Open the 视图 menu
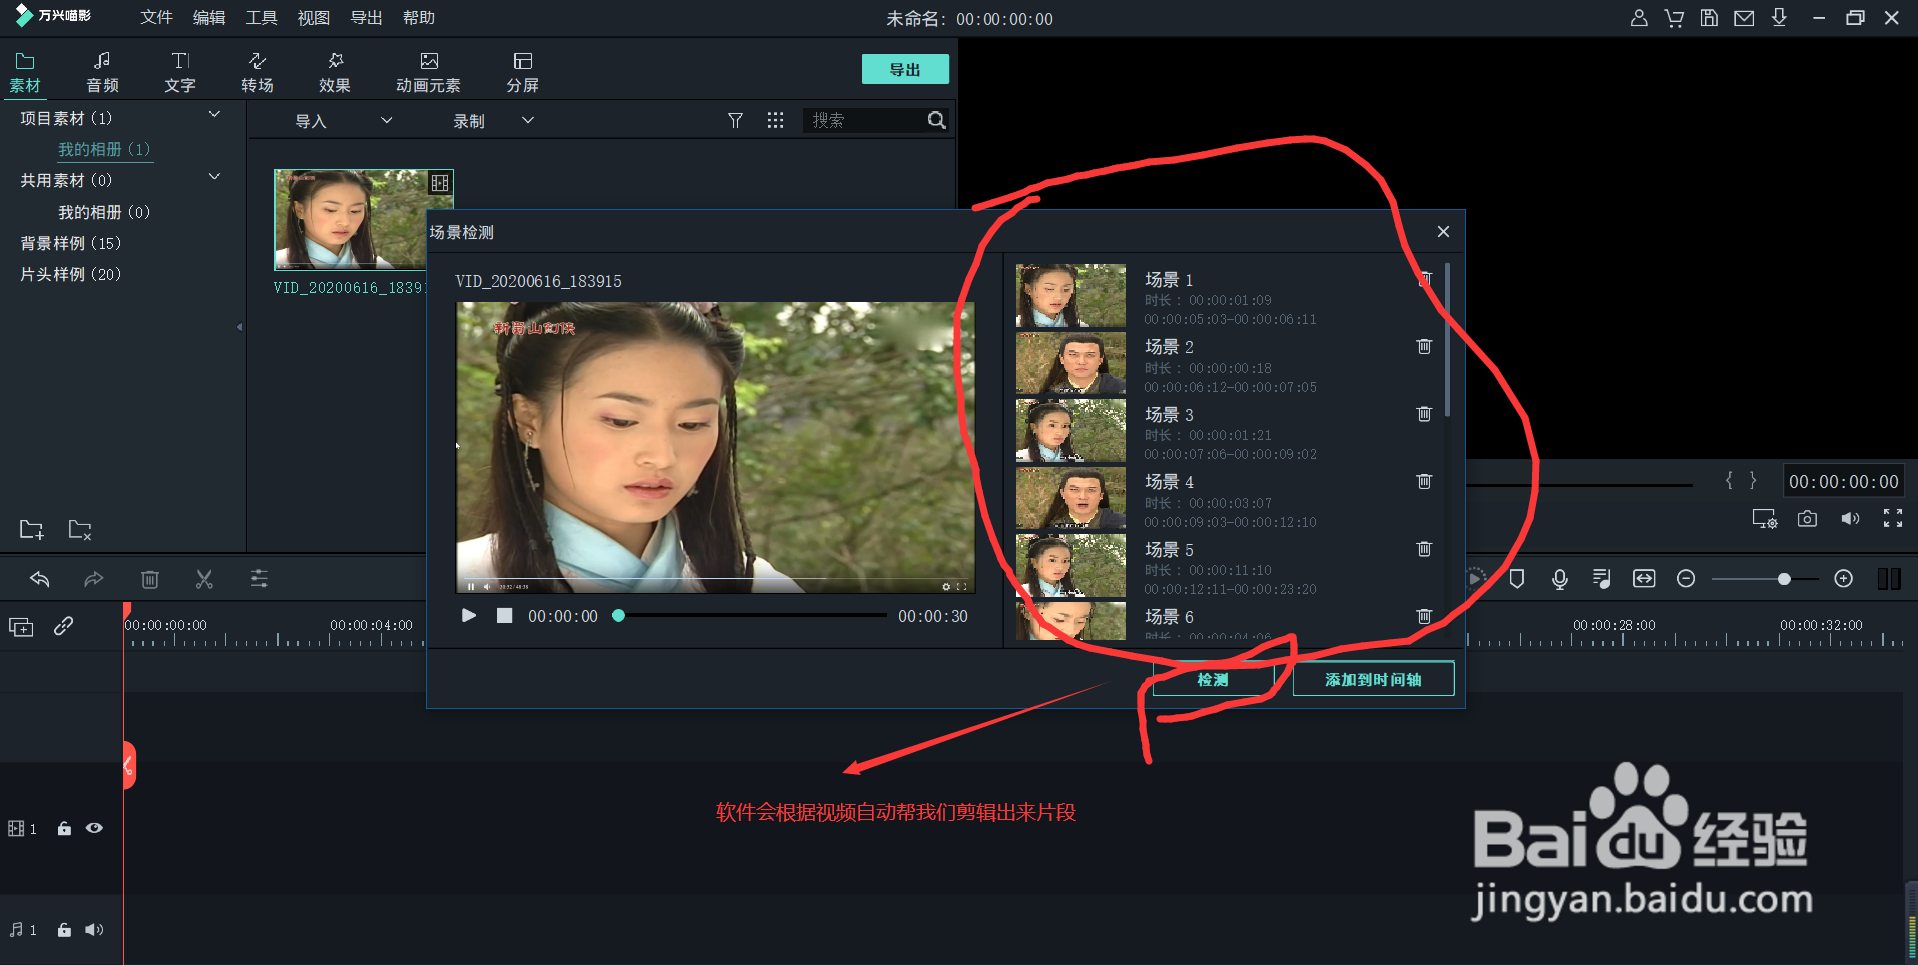The width and height of the screenshot is (1918, 965). click(314, 18)
